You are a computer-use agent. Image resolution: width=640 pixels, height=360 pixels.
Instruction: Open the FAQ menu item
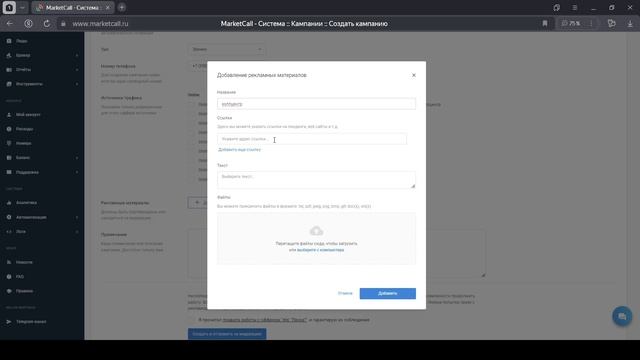click(x=20, y=277)
